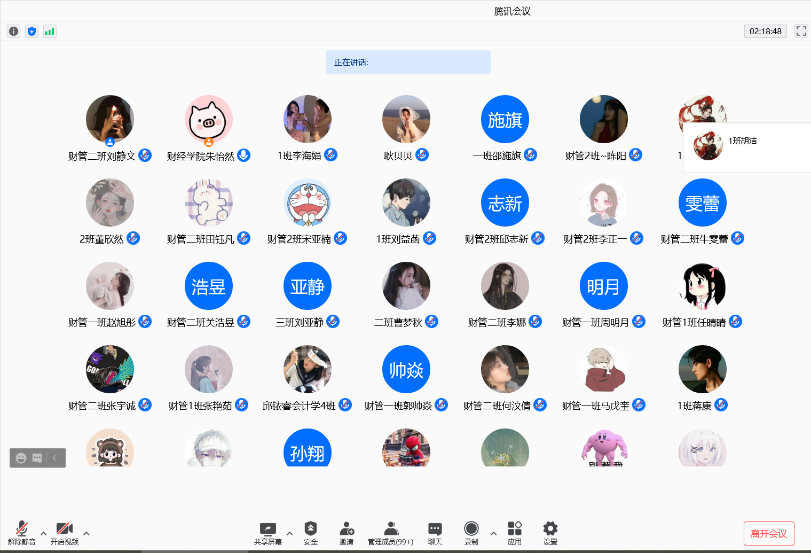This screenshot has height=553, width=811.
Task: Start Share Screen (共享屏幕)
Action: tap(267, 532)
